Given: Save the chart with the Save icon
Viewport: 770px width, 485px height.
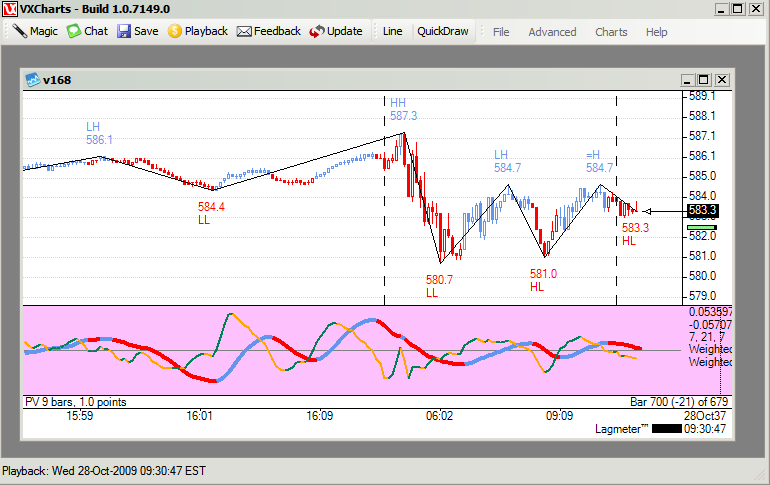Looking at the screenshot, I should (x=137, y=31).
